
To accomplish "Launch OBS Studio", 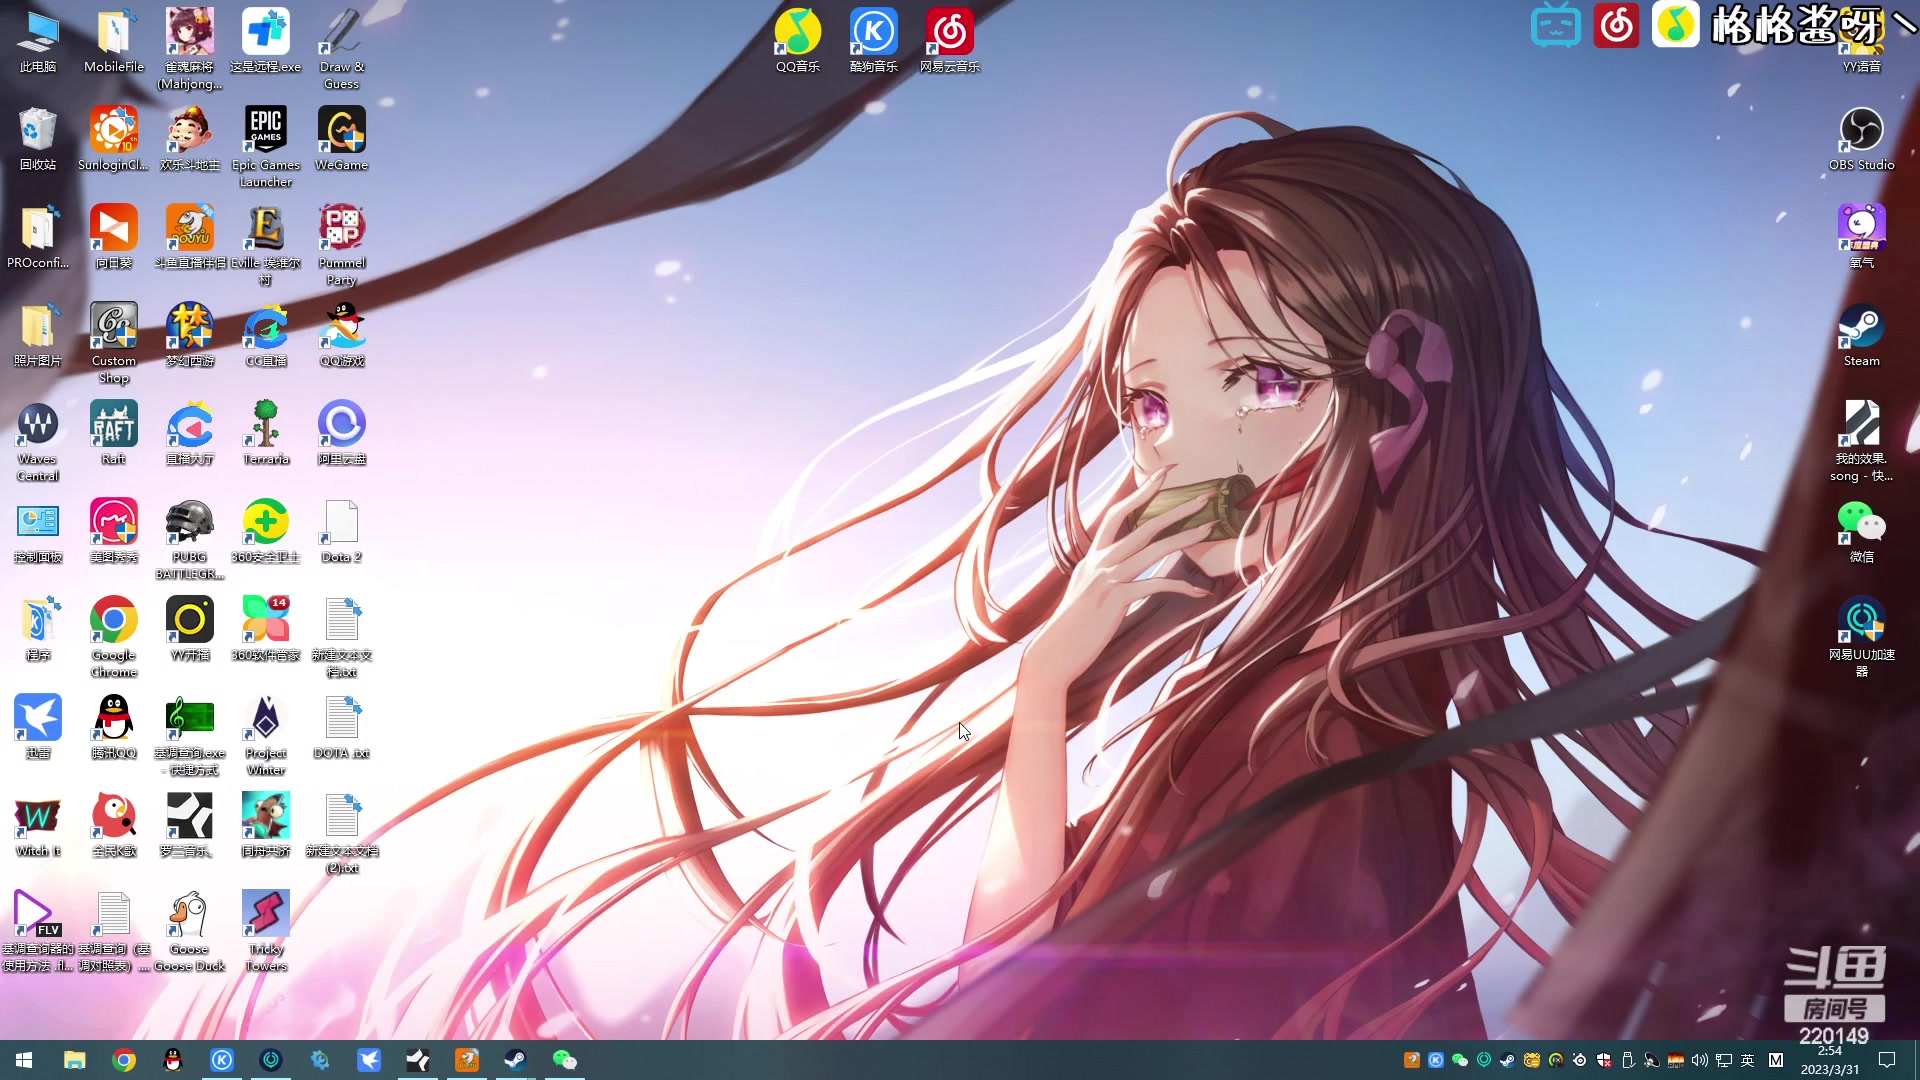I will click(1862, 138).
